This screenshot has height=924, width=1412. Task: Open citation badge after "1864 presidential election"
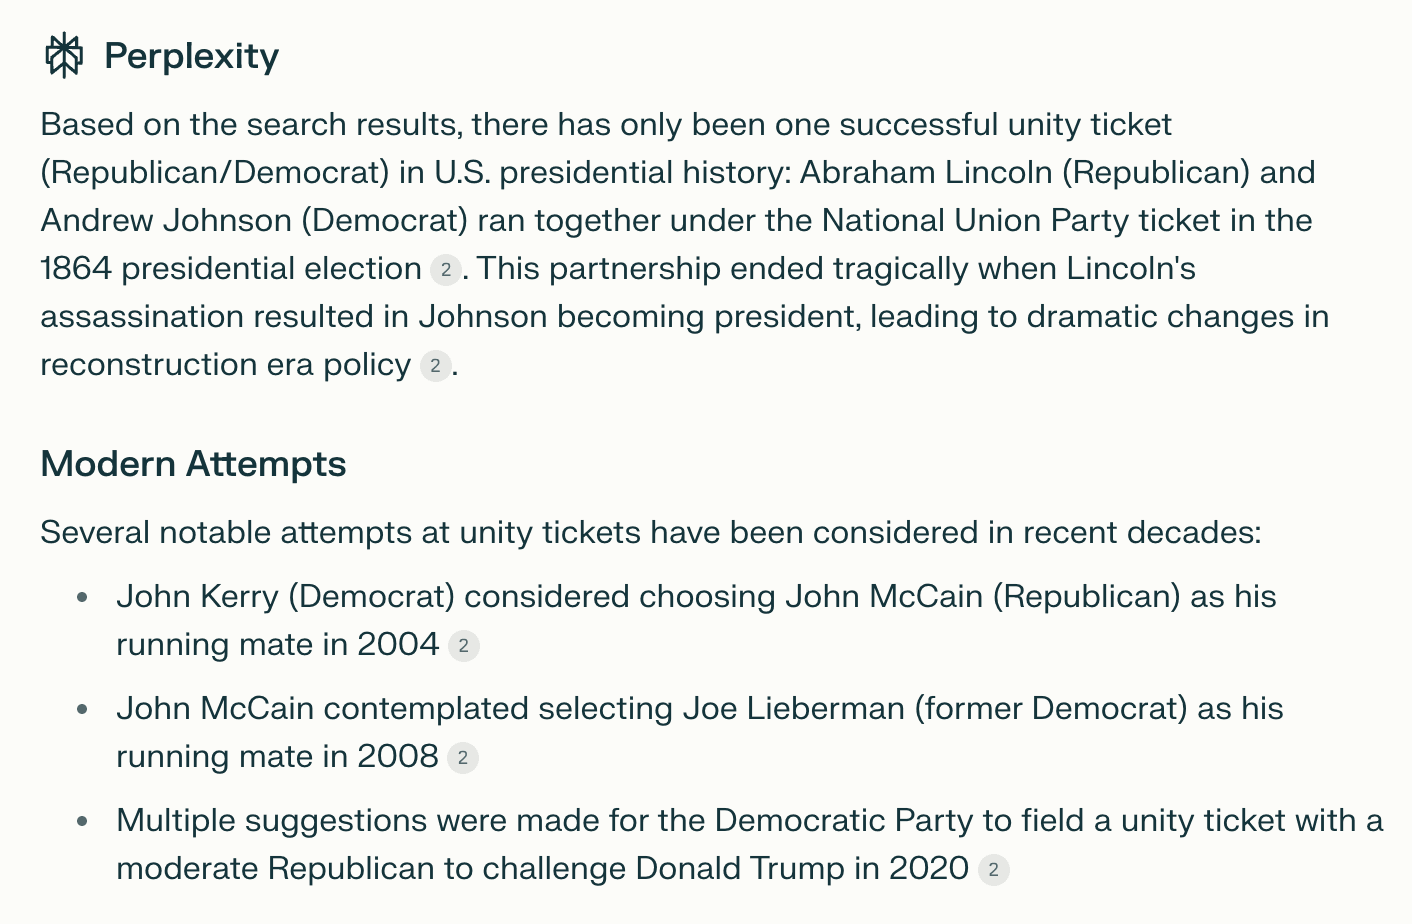pos(445,269)
